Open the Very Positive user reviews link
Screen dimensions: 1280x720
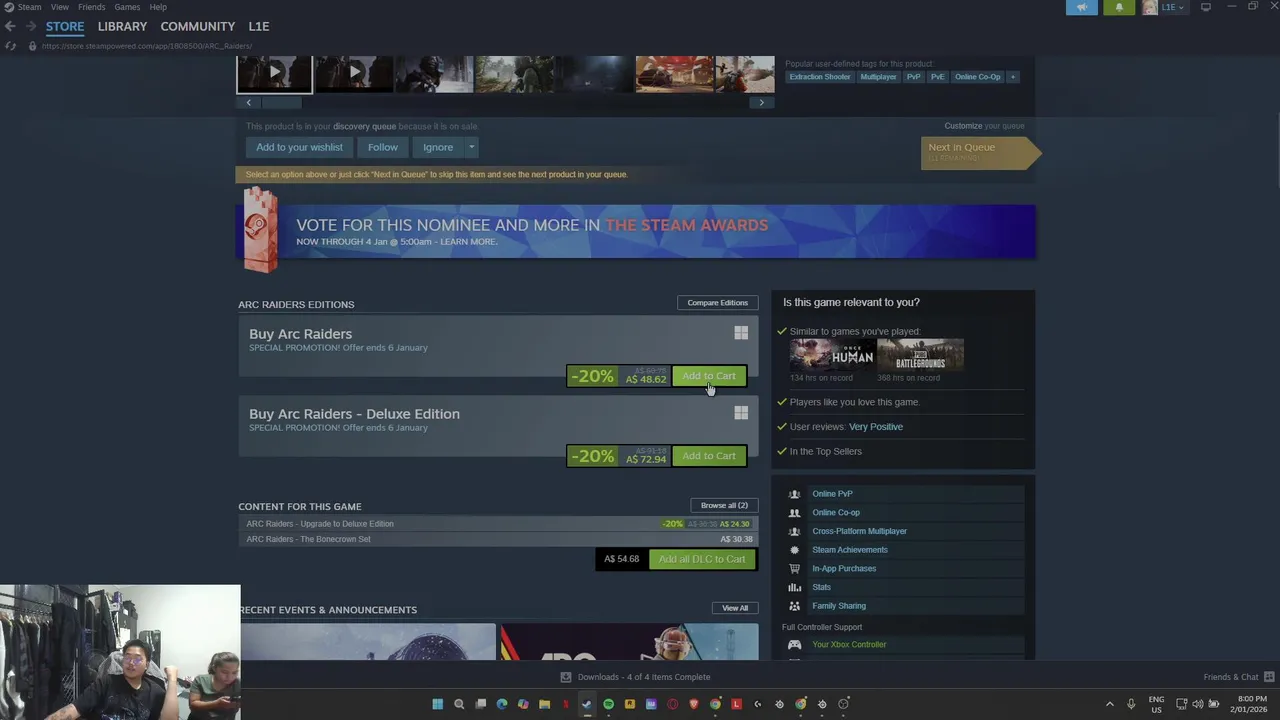click(875, 427)
